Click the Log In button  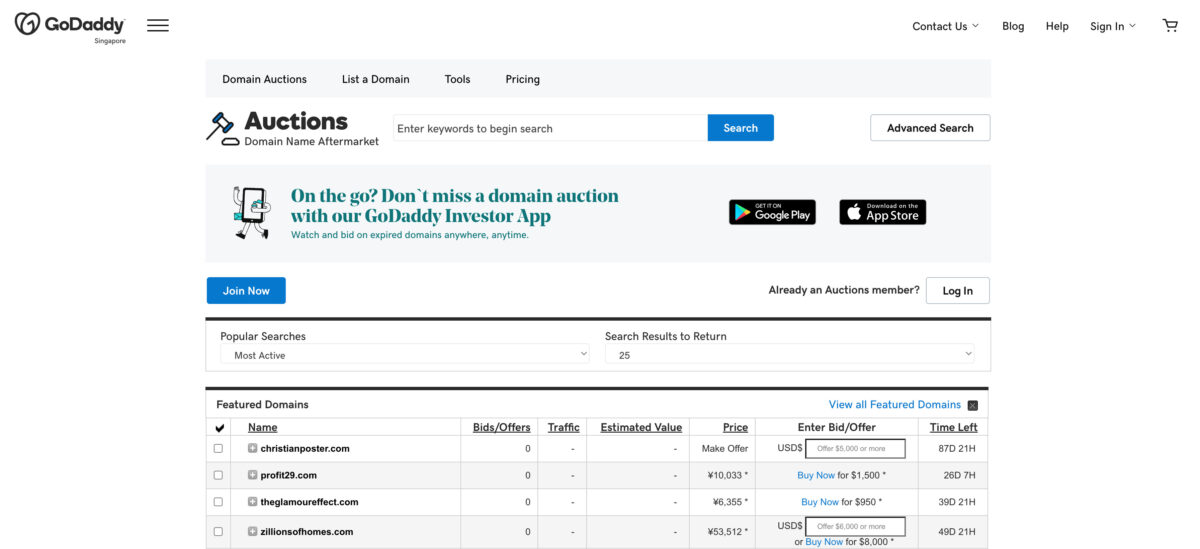[957, 291]
